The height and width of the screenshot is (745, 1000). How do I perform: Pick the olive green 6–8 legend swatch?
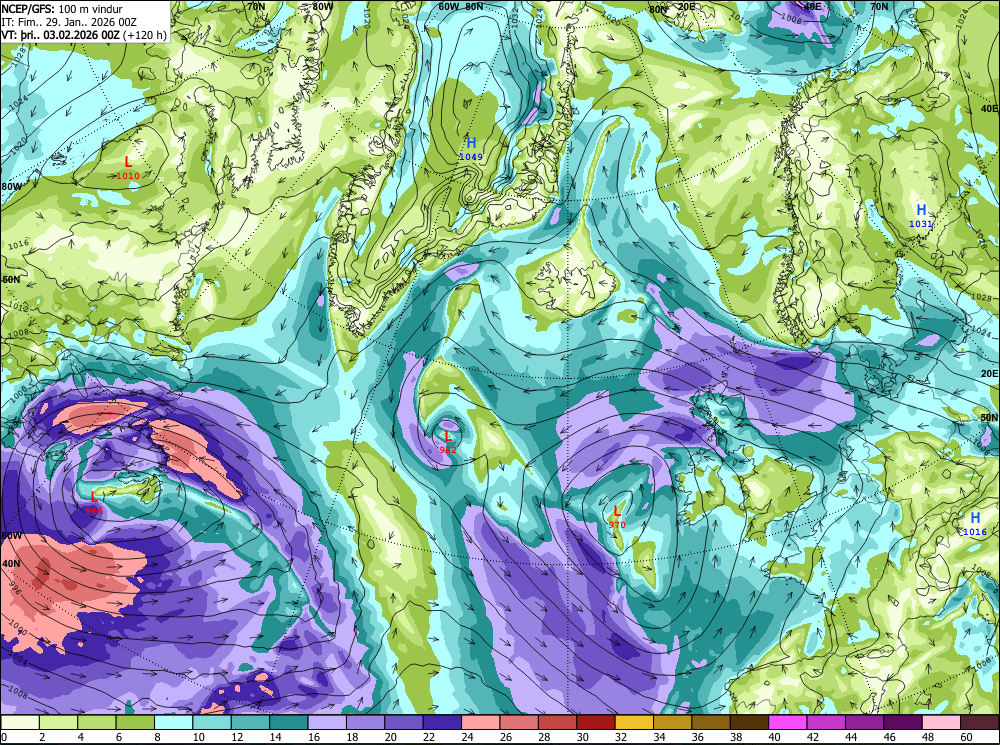coord(135,722)
